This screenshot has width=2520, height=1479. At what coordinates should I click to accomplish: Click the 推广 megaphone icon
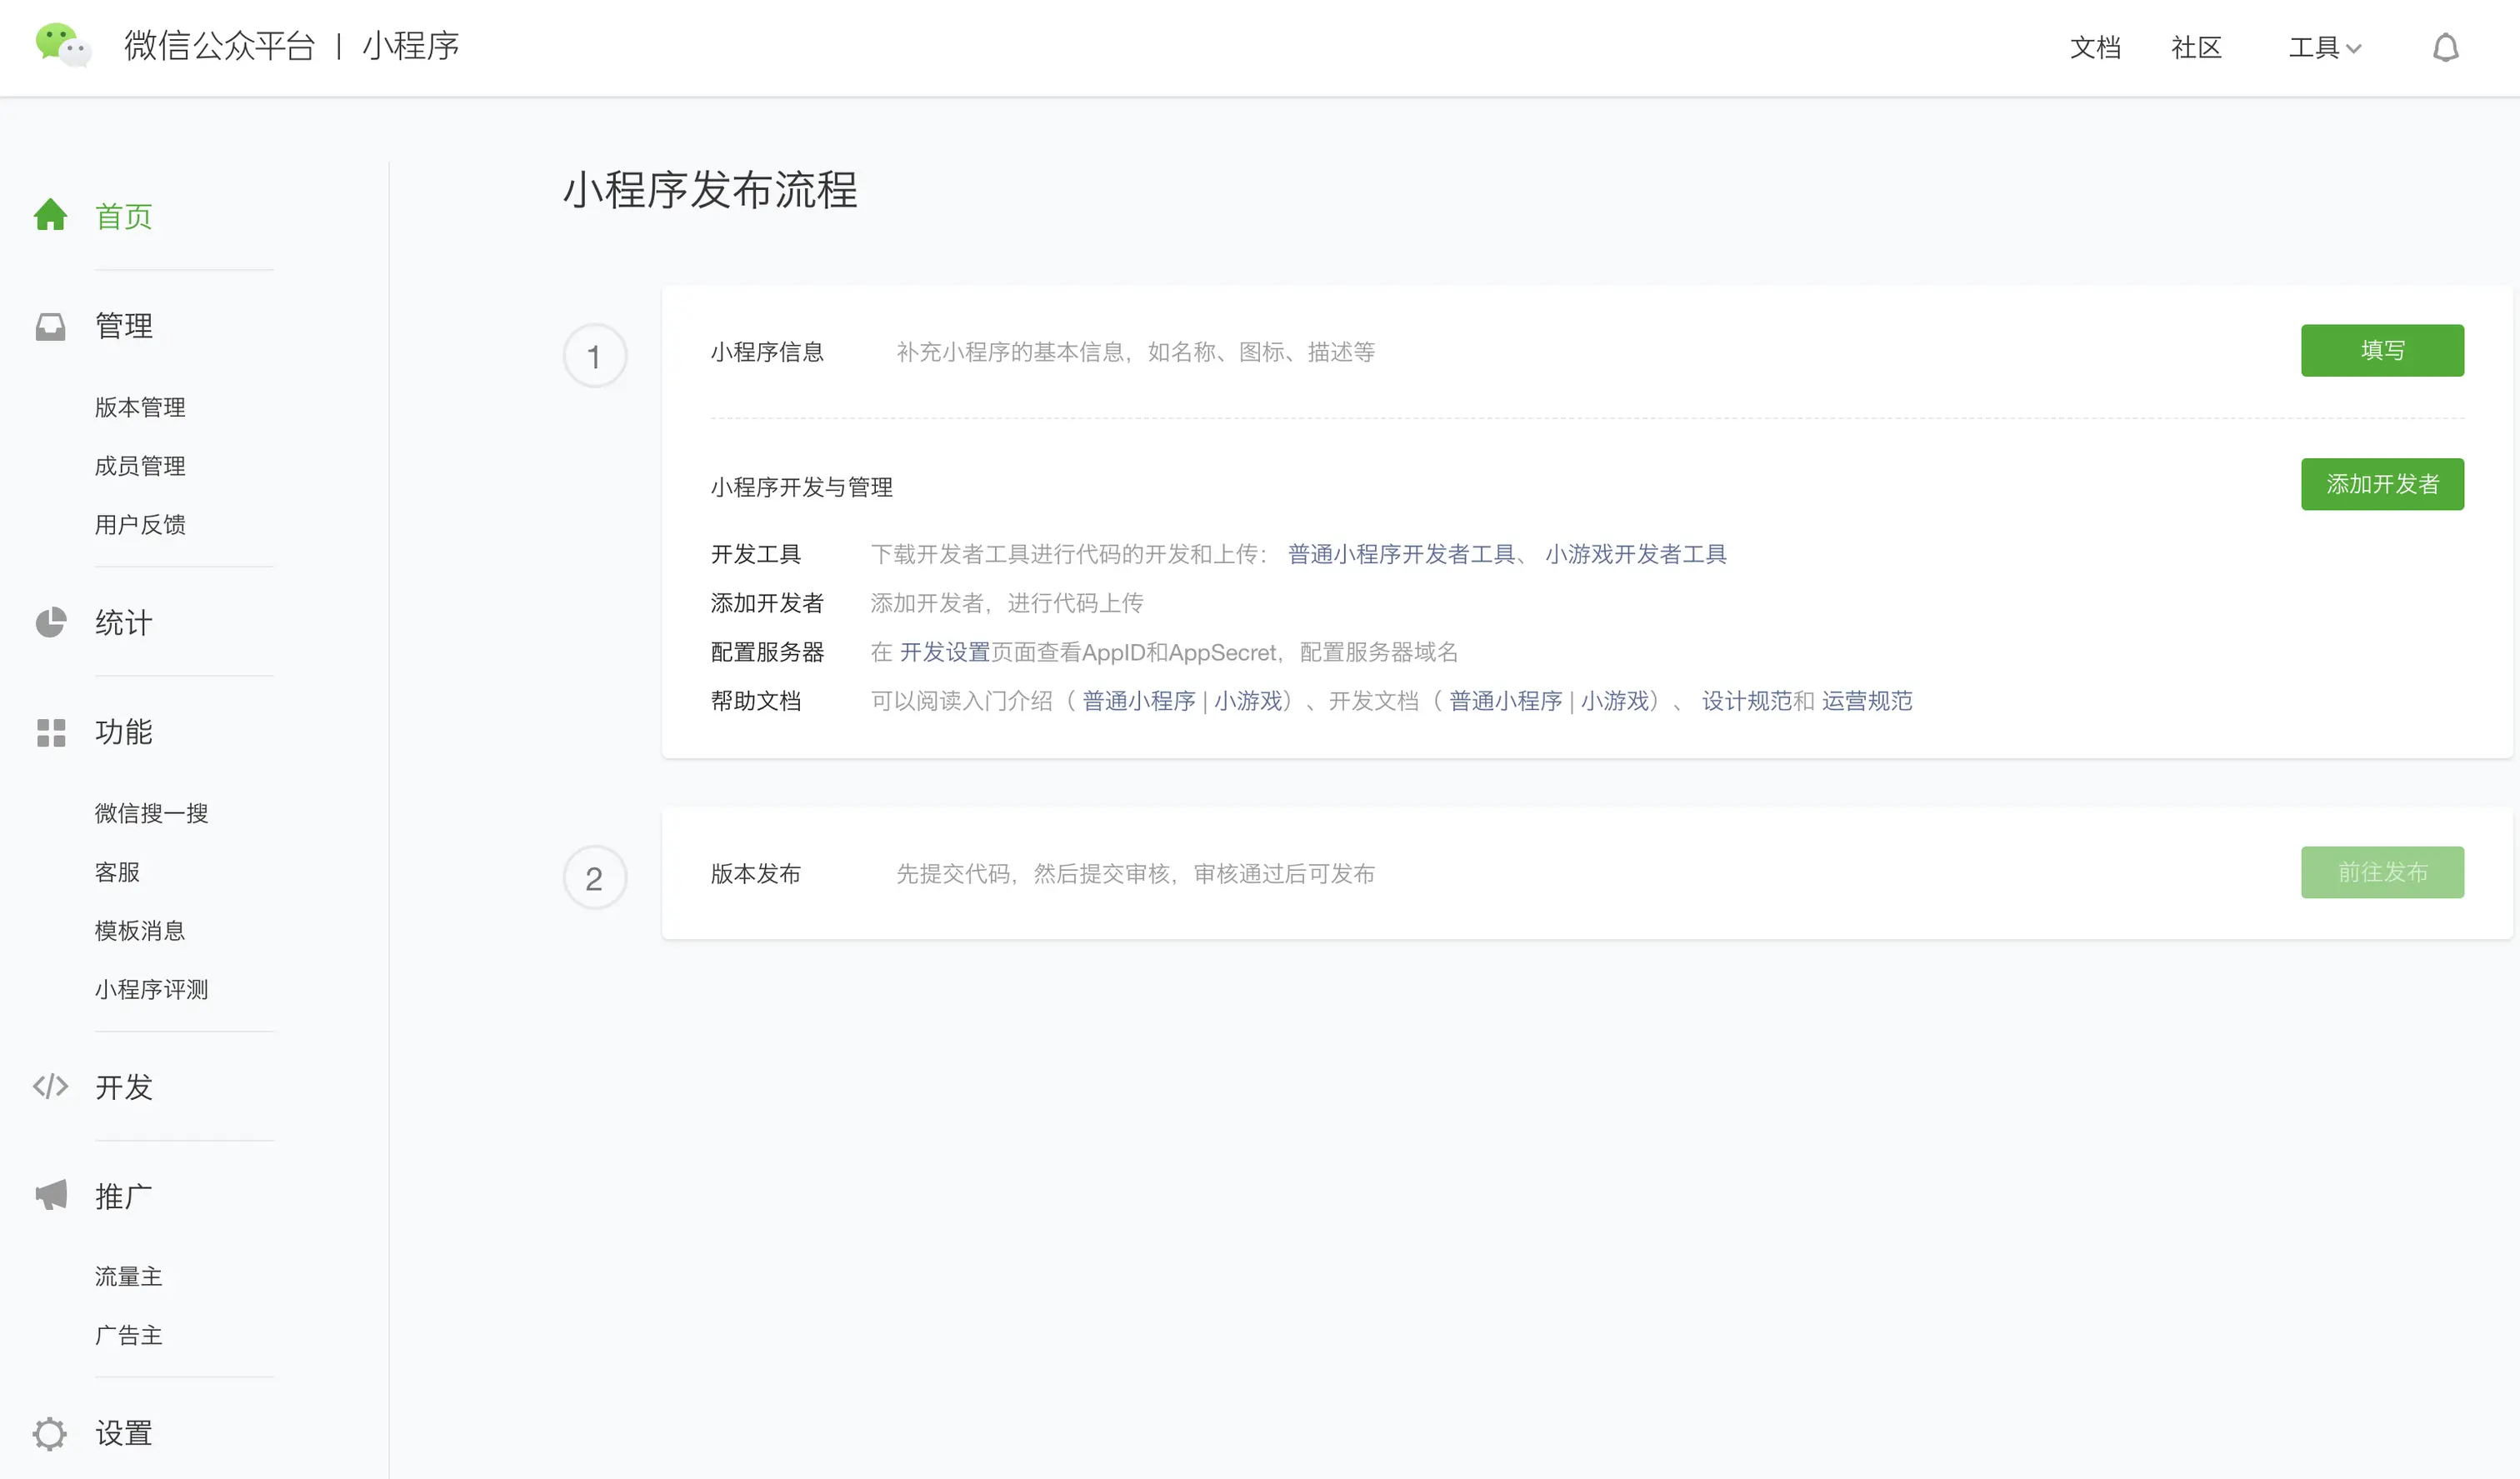point(51,1195)
